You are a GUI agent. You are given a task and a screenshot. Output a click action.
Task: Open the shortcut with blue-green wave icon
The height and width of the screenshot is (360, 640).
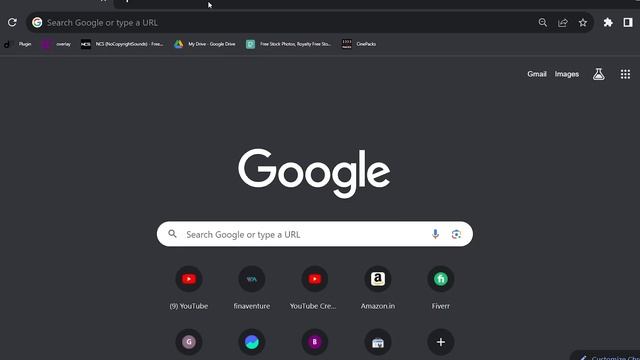coord(252,342)
